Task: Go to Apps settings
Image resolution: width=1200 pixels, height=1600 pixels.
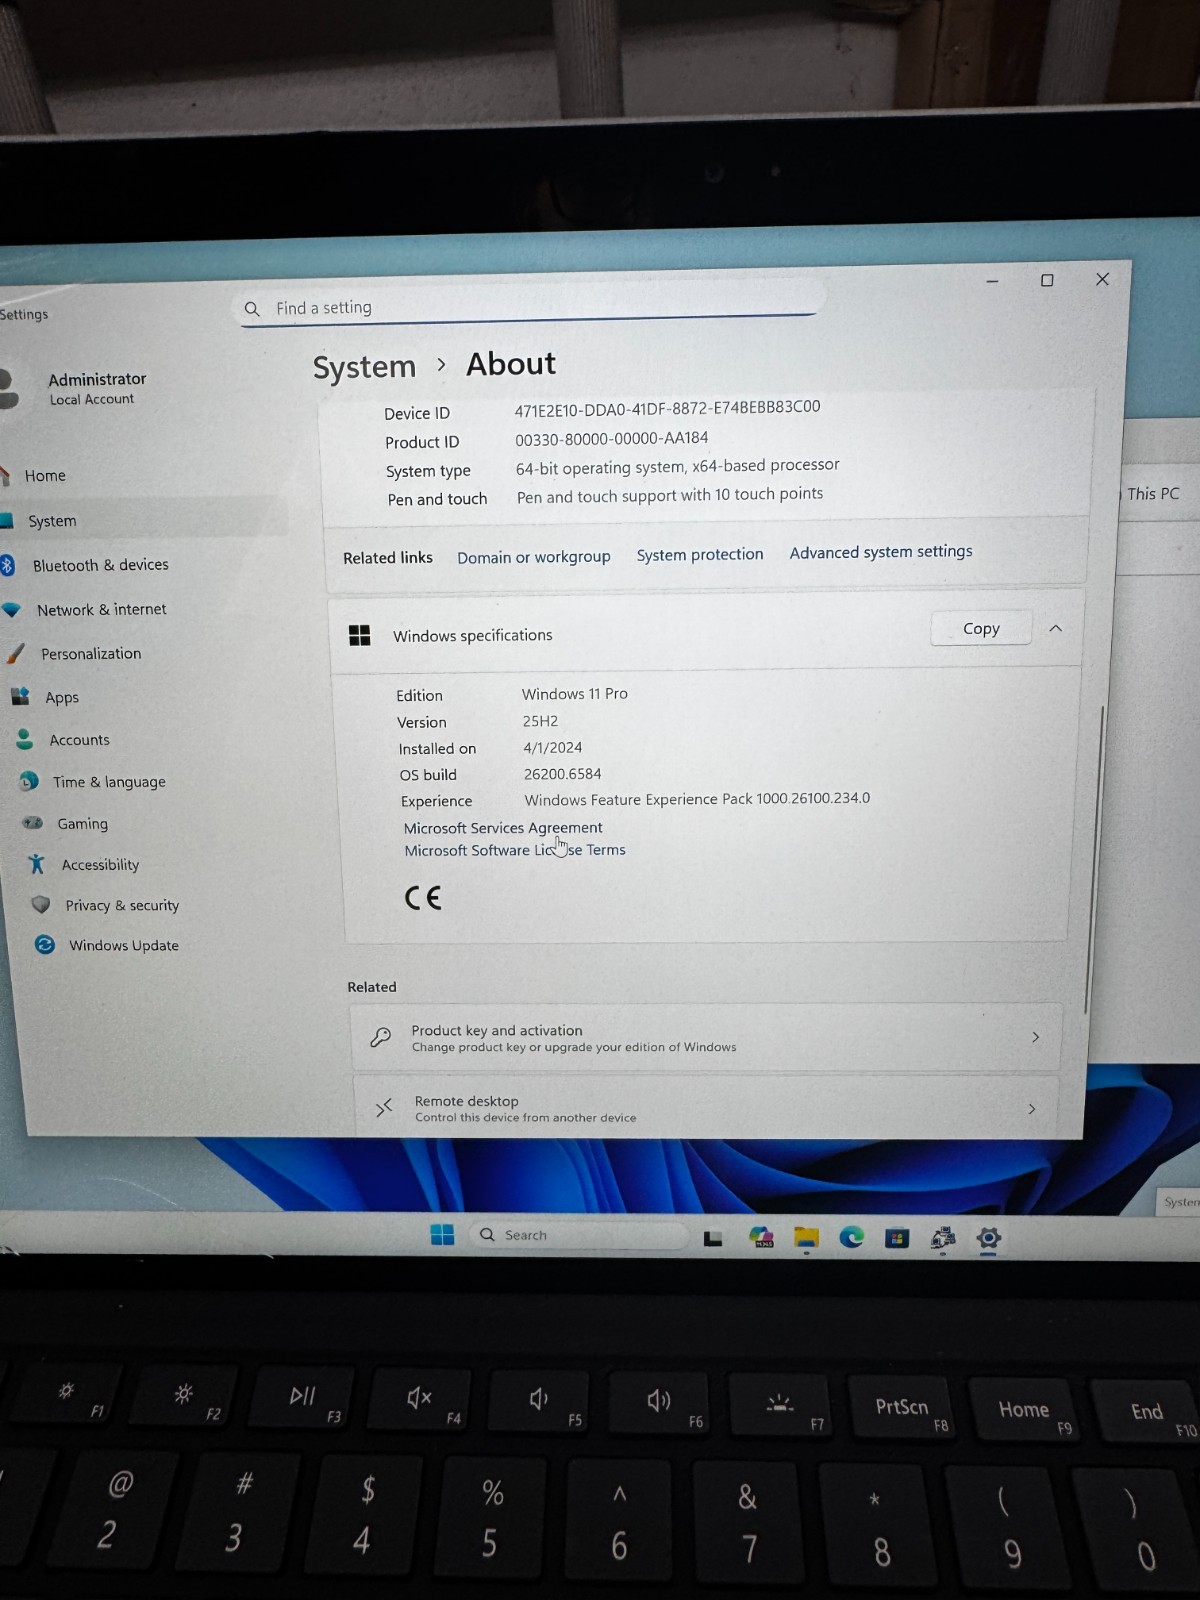Action: click(x=61, y=698)
